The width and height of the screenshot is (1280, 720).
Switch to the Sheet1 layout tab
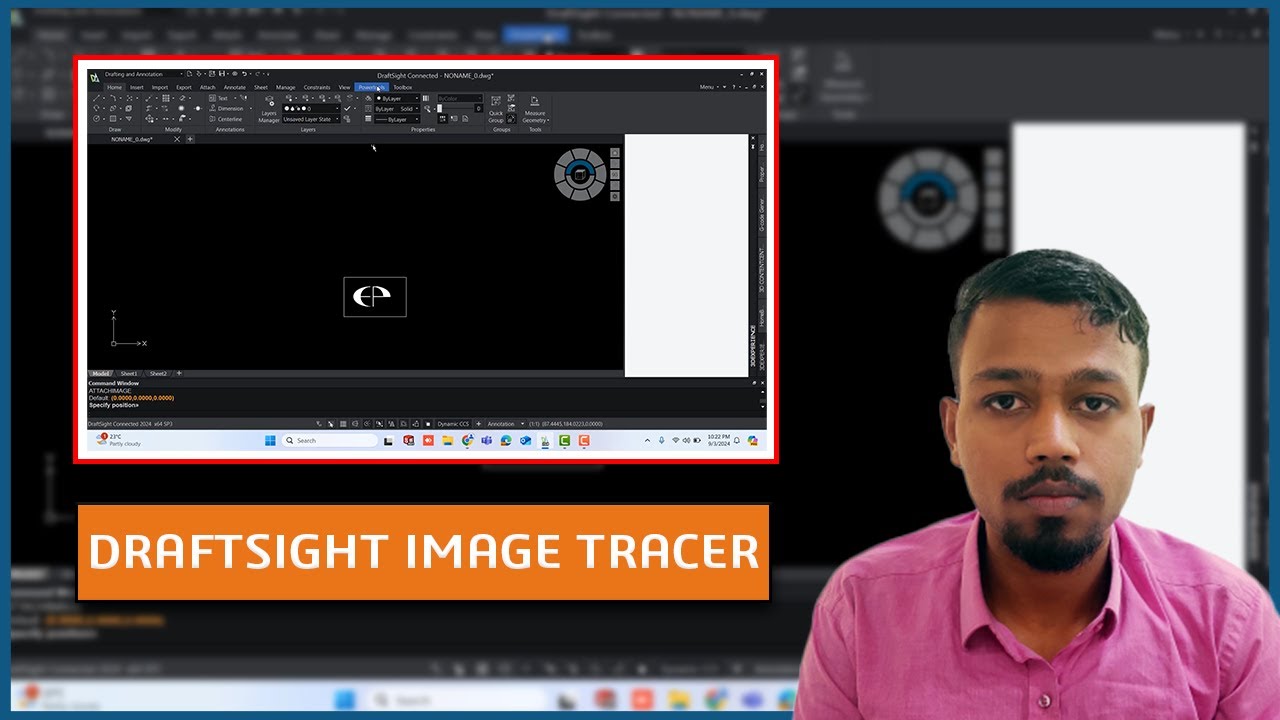129,373
